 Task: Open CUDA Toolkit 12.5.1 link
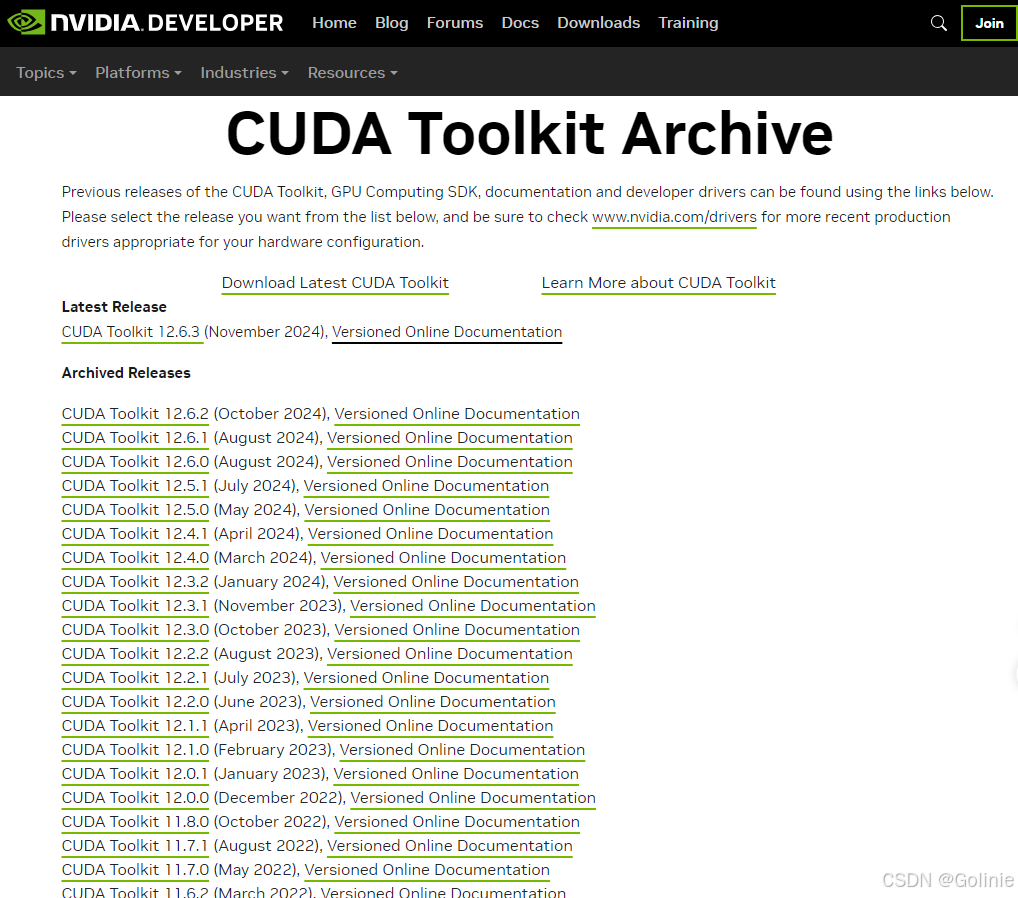point(135,486)
